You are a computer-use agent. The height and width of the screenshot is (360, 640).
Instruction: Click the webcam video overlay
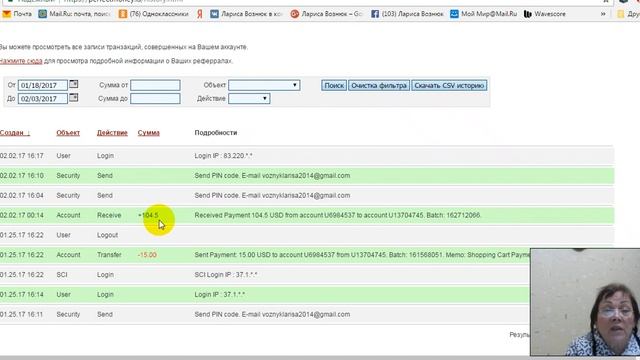pos(585,302)
